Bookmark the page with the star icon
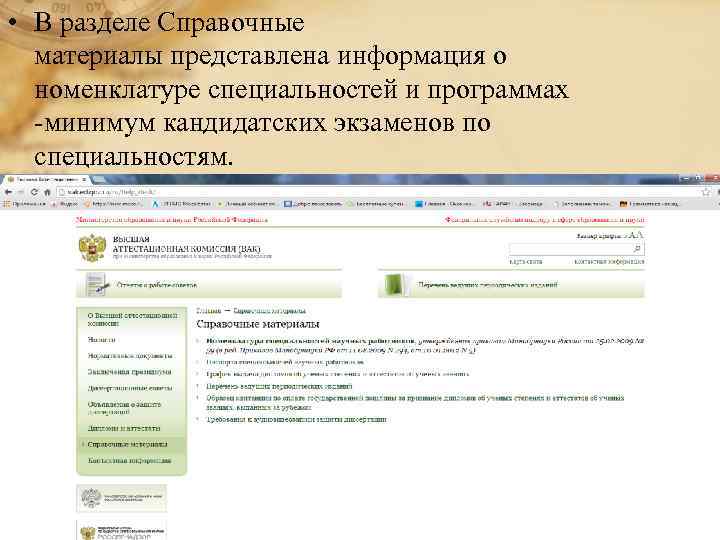The width and height of the screenshot is (720, 540). click(706, 192)
